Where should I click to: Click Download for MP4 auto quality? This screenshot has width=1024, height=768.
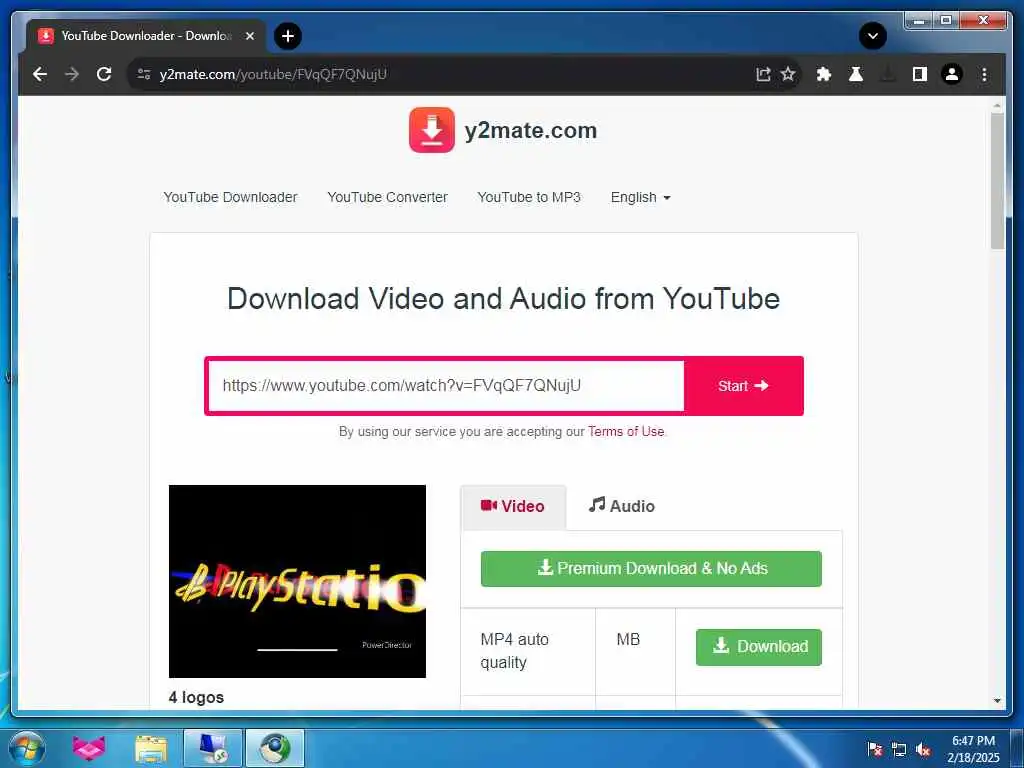(758, 647)
